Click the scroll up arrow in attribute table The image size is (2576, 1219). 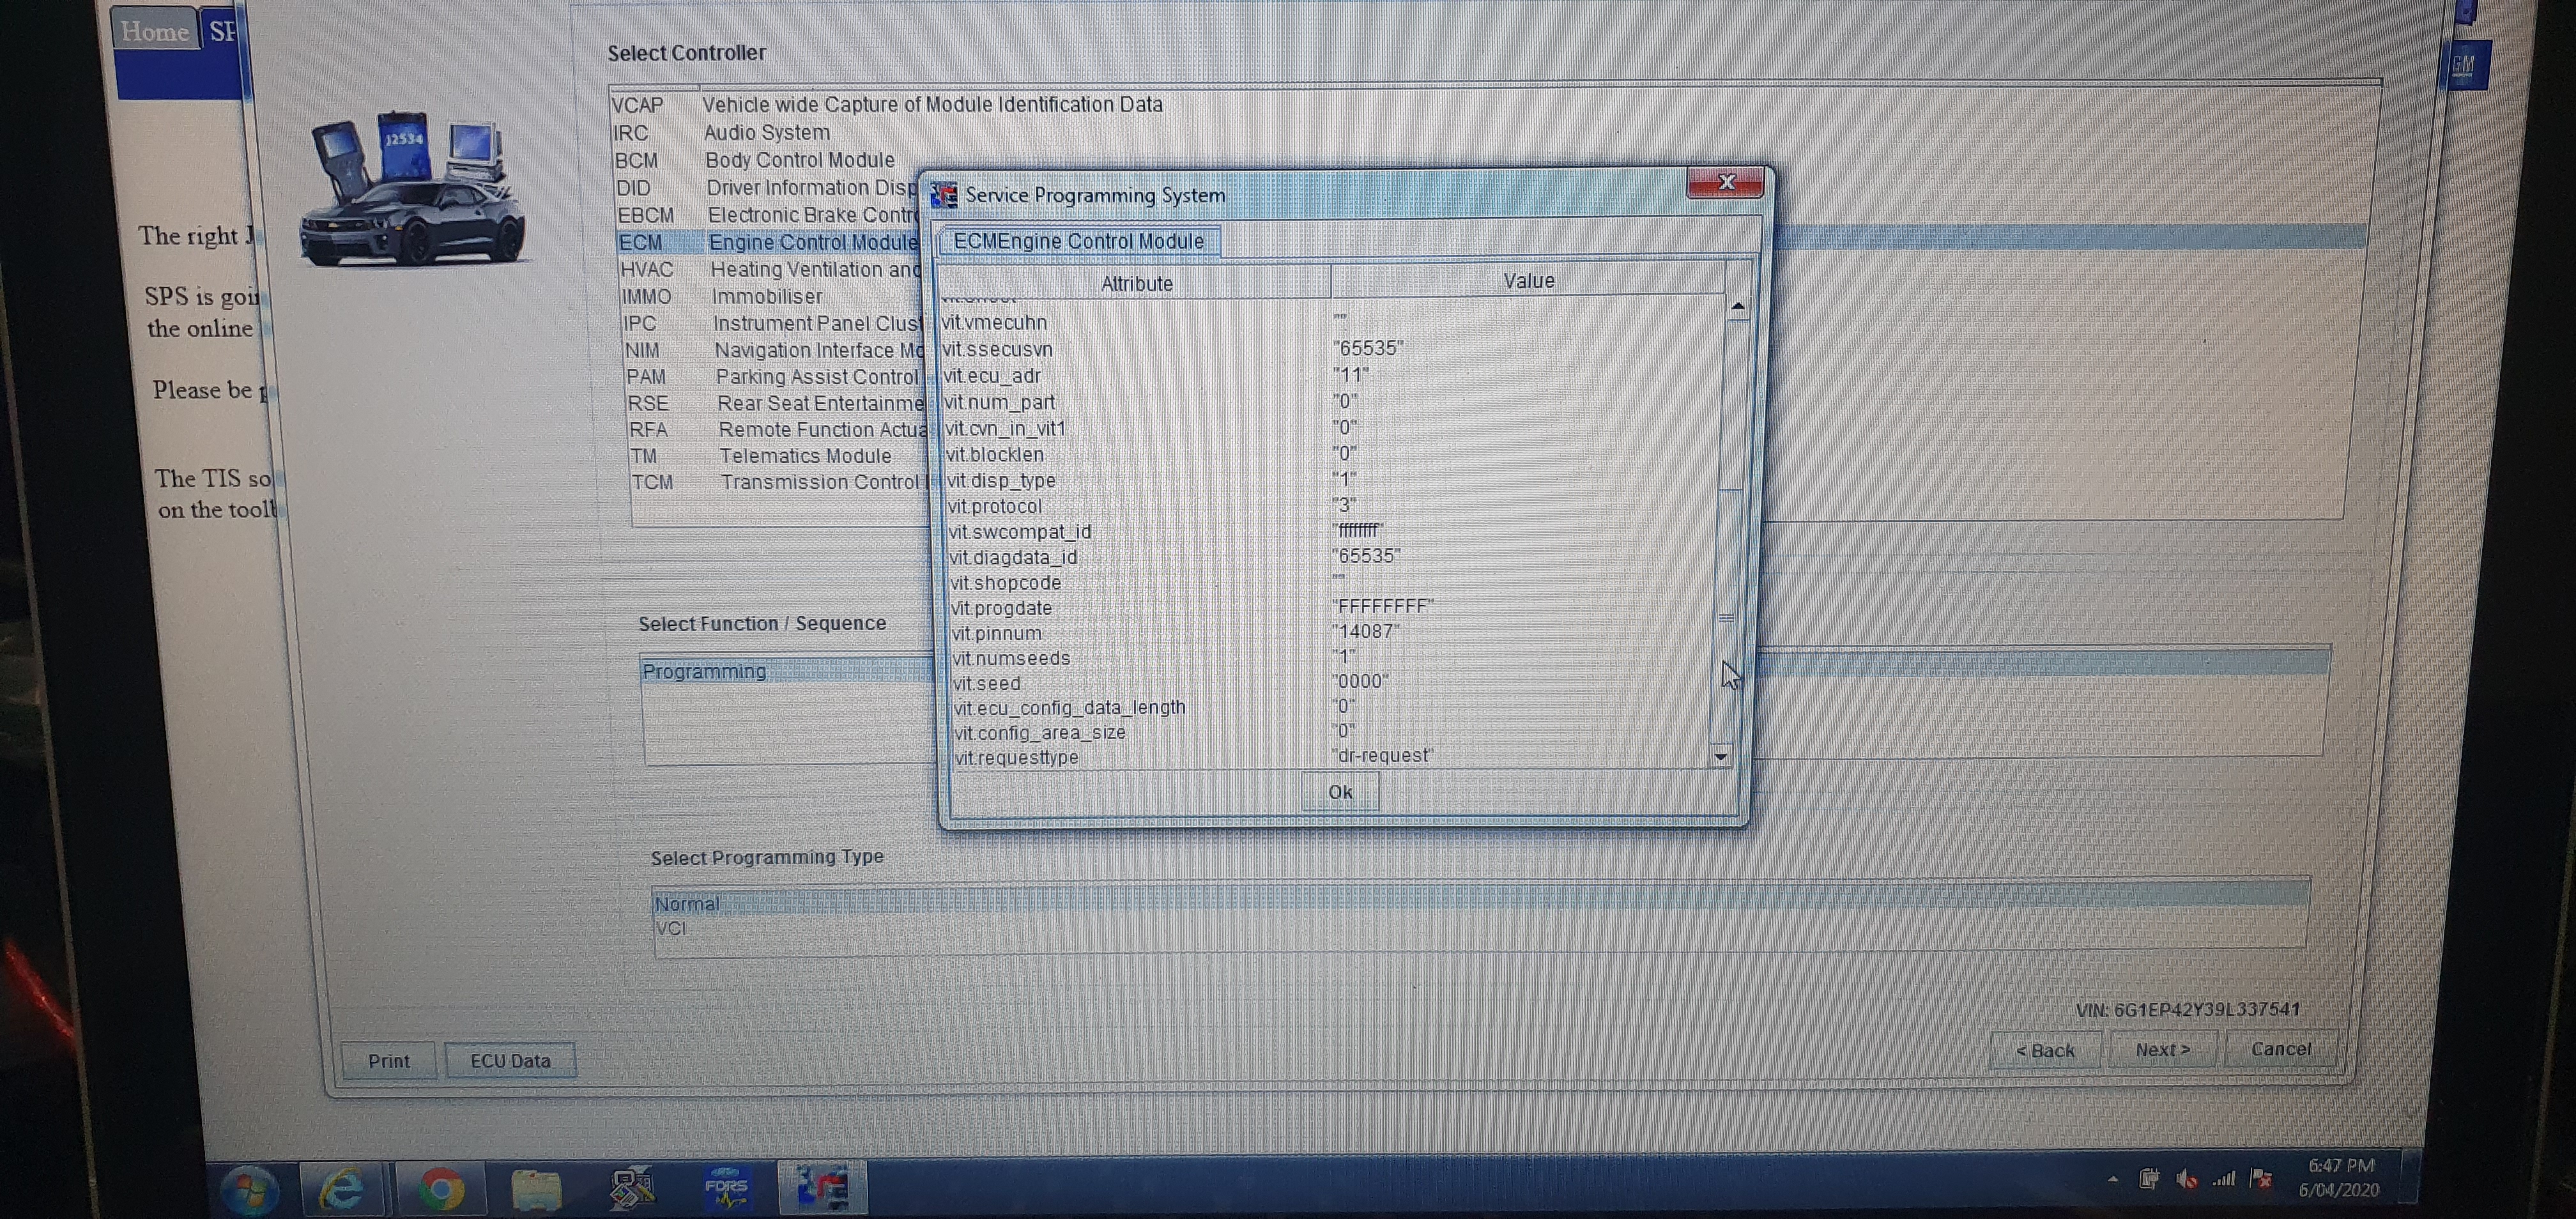coord(1738,307)
